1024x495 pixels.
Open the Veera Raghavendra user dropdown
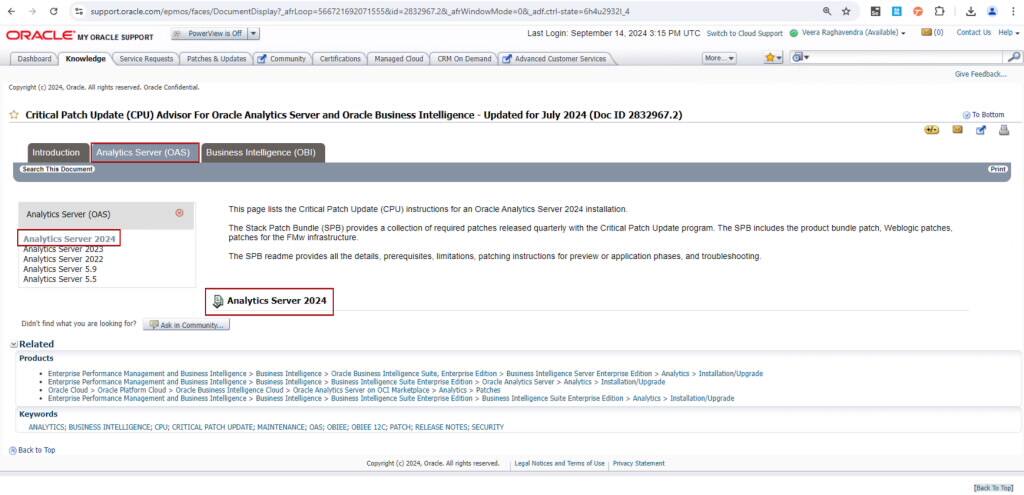coord(853,33)
